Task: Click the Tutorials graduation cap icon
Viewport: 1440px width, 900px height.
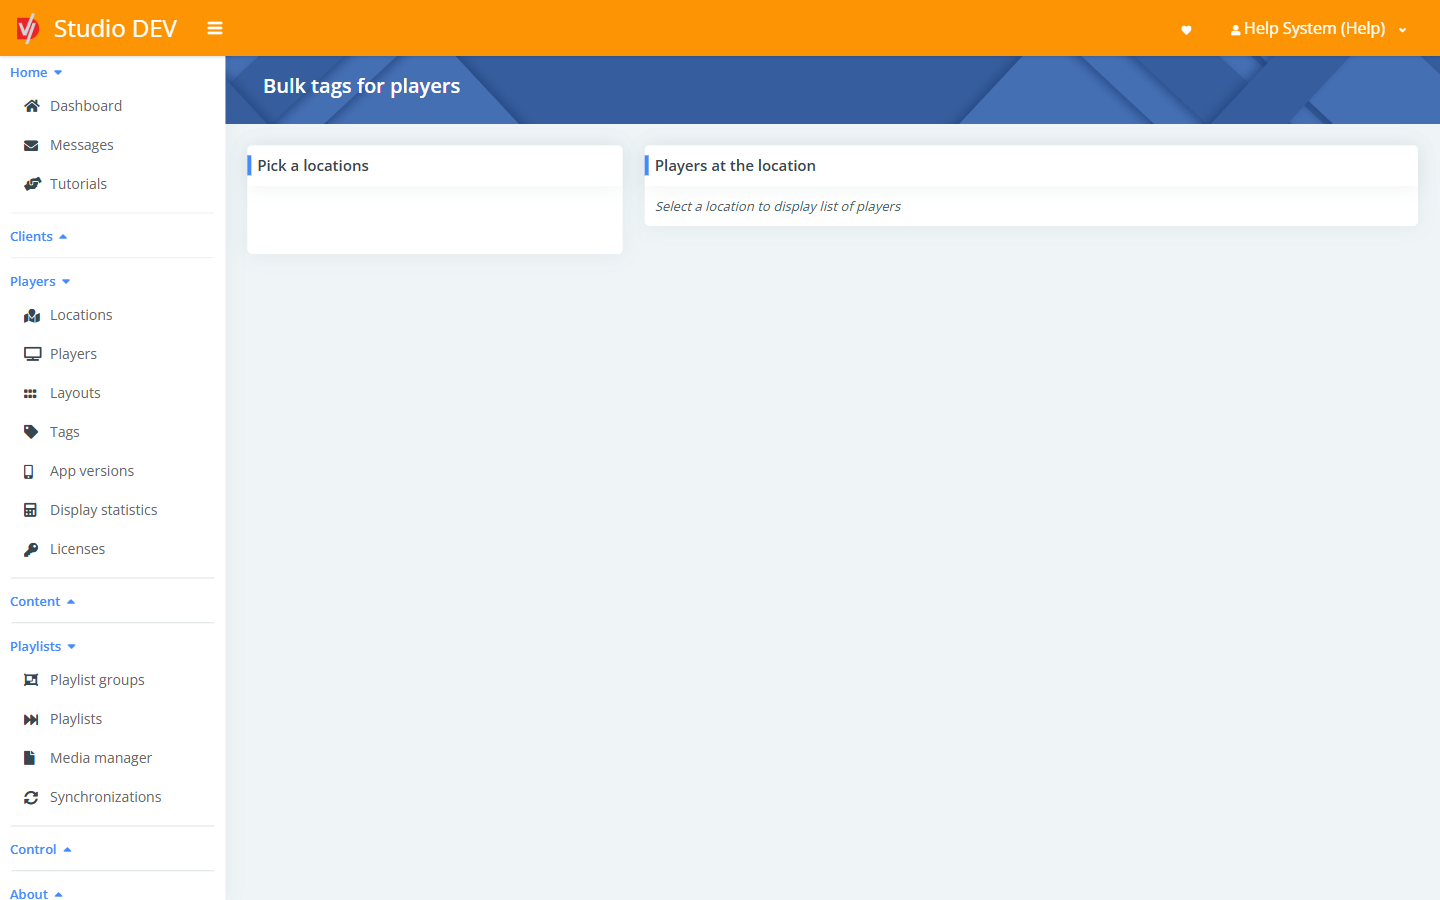Action: tap(32, 184)
